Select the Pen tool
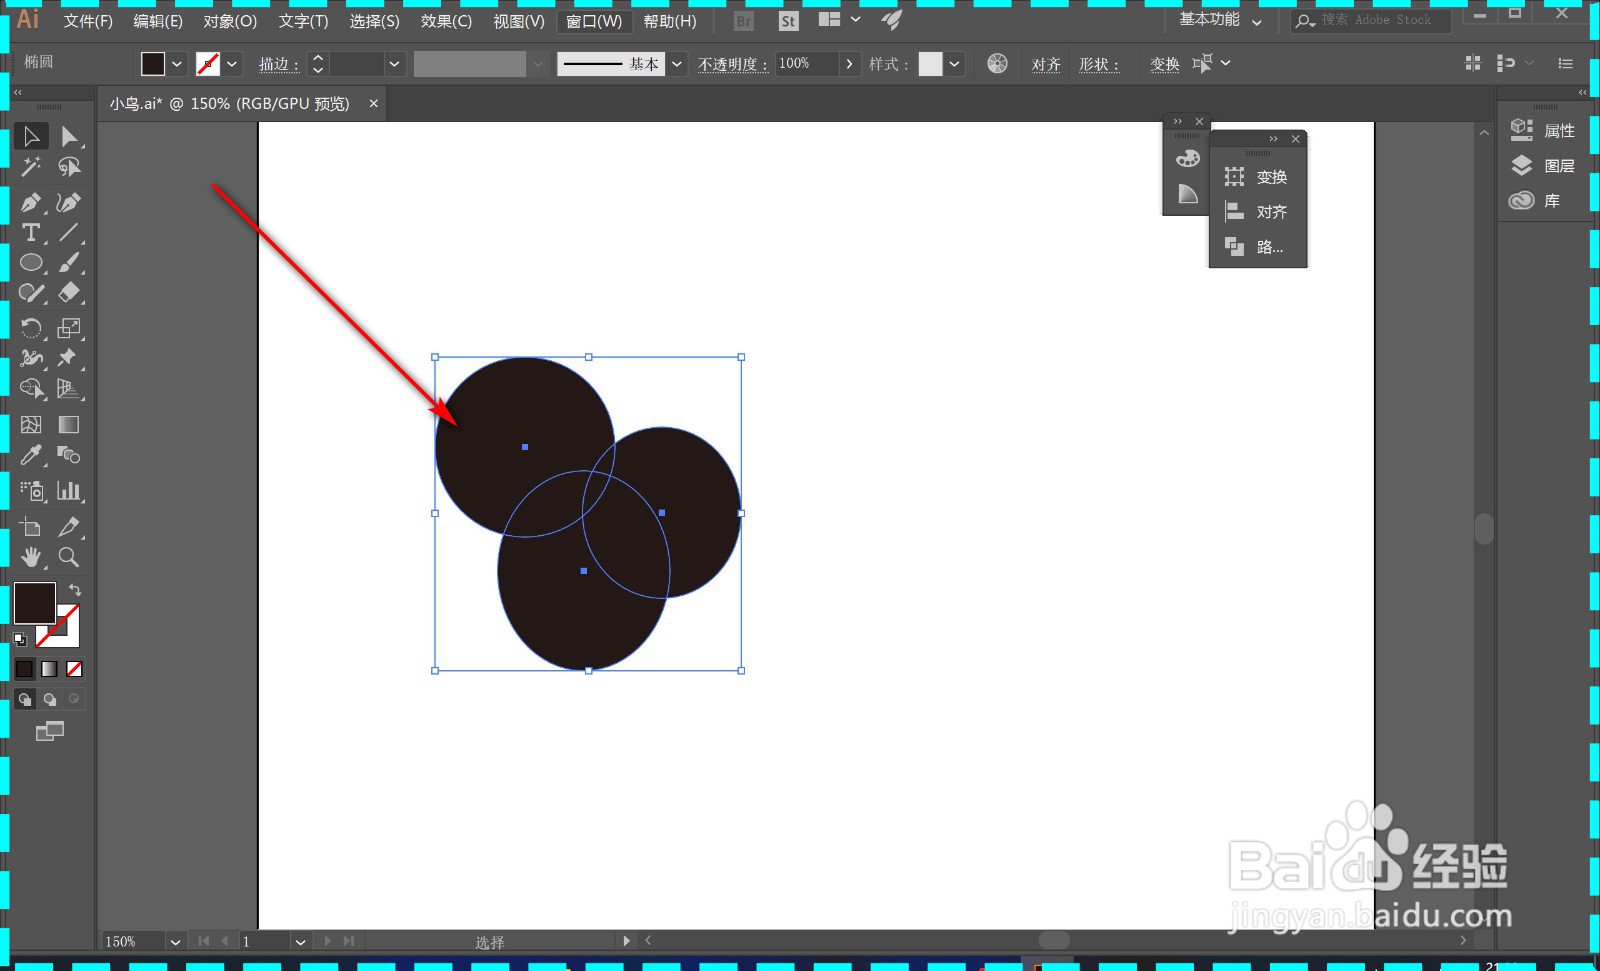 coord(31,202)
